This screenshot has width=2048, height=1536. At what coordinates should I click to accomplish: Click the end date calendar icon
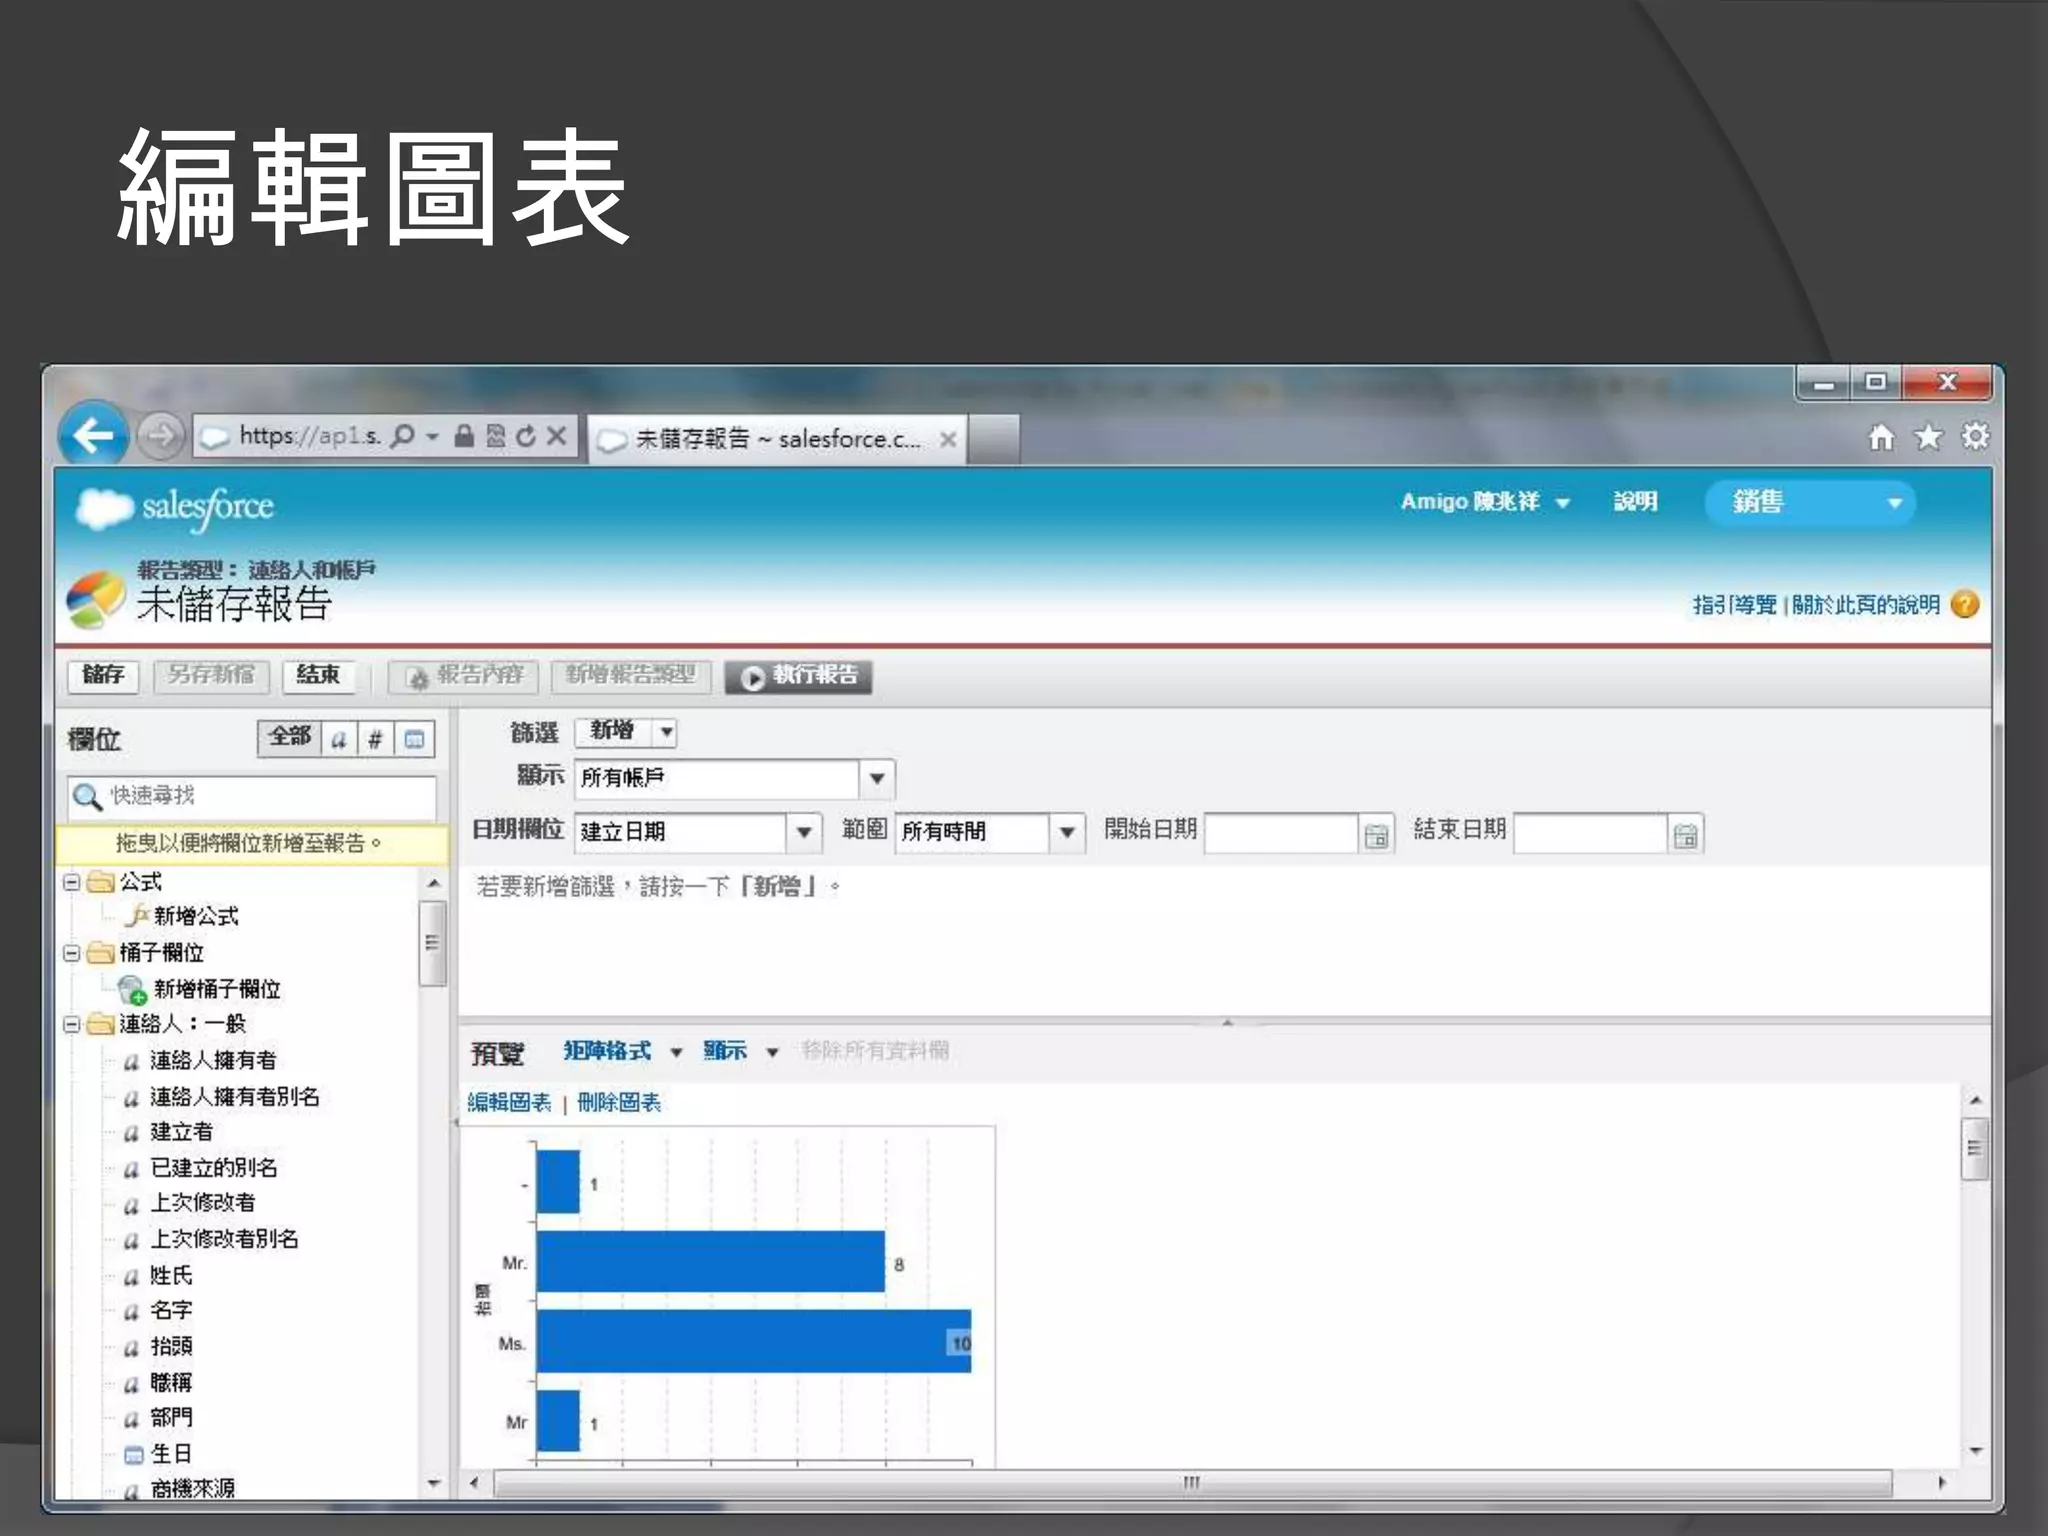[x=1685, y=835]
